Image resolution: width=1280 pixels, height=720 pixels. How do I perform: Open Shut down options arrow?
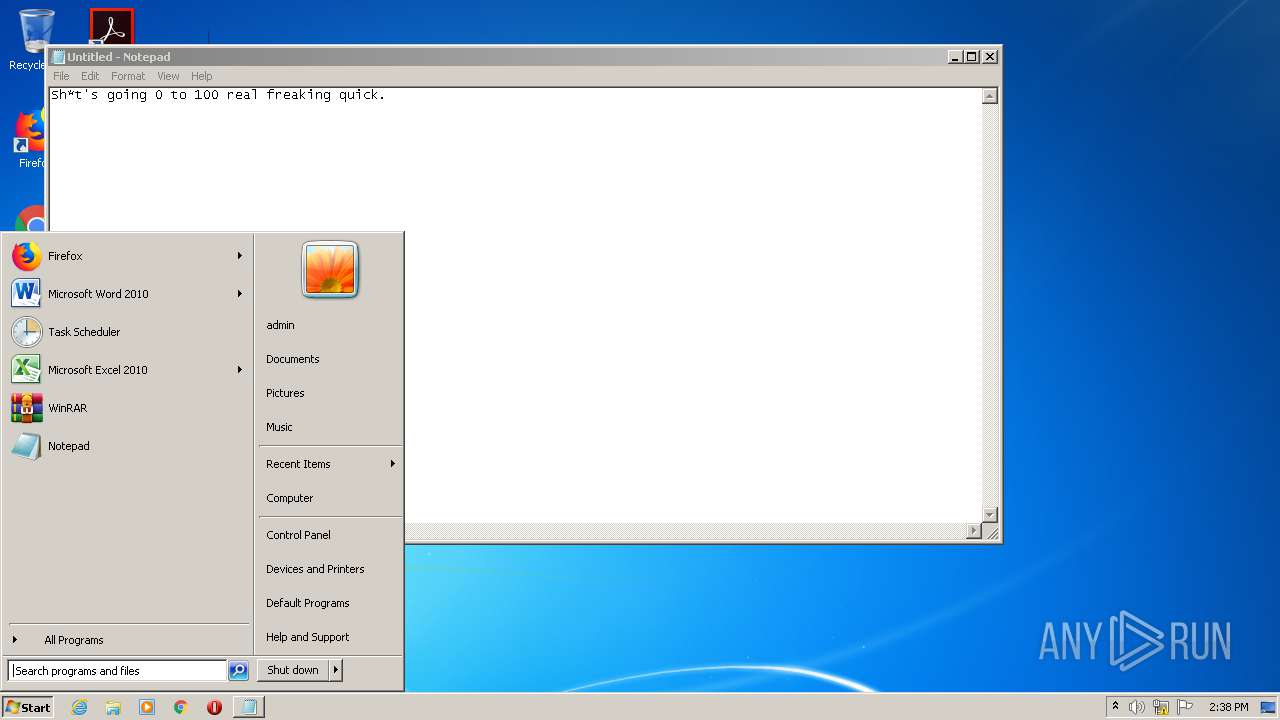click(336, 670)
